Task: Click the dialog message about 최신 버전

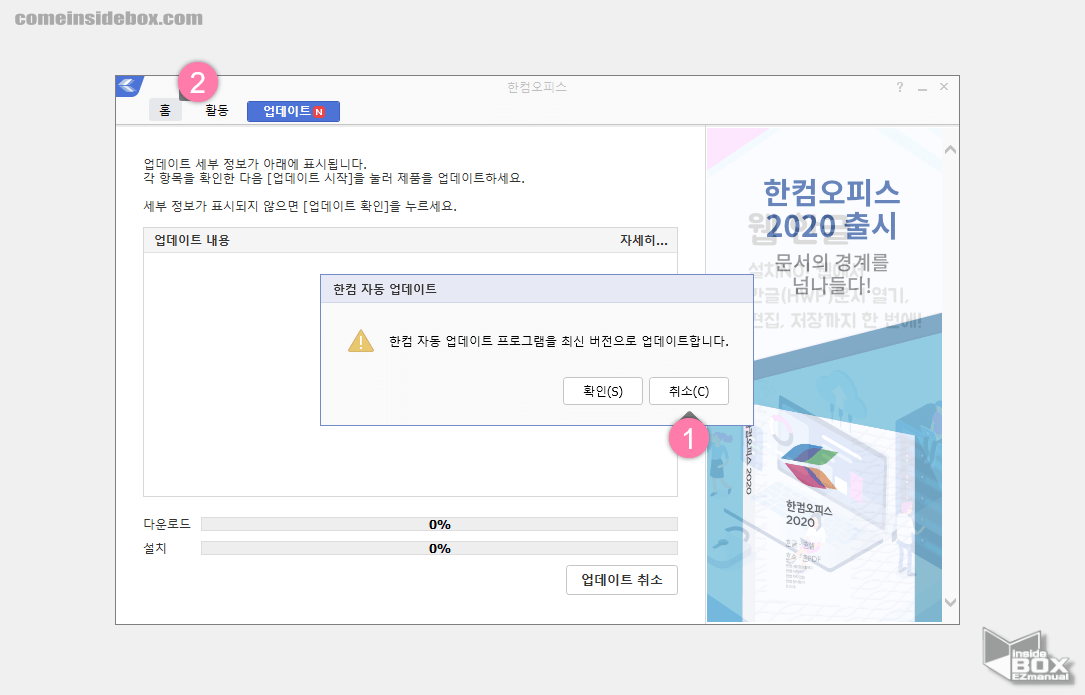Action: click(558, 341)
